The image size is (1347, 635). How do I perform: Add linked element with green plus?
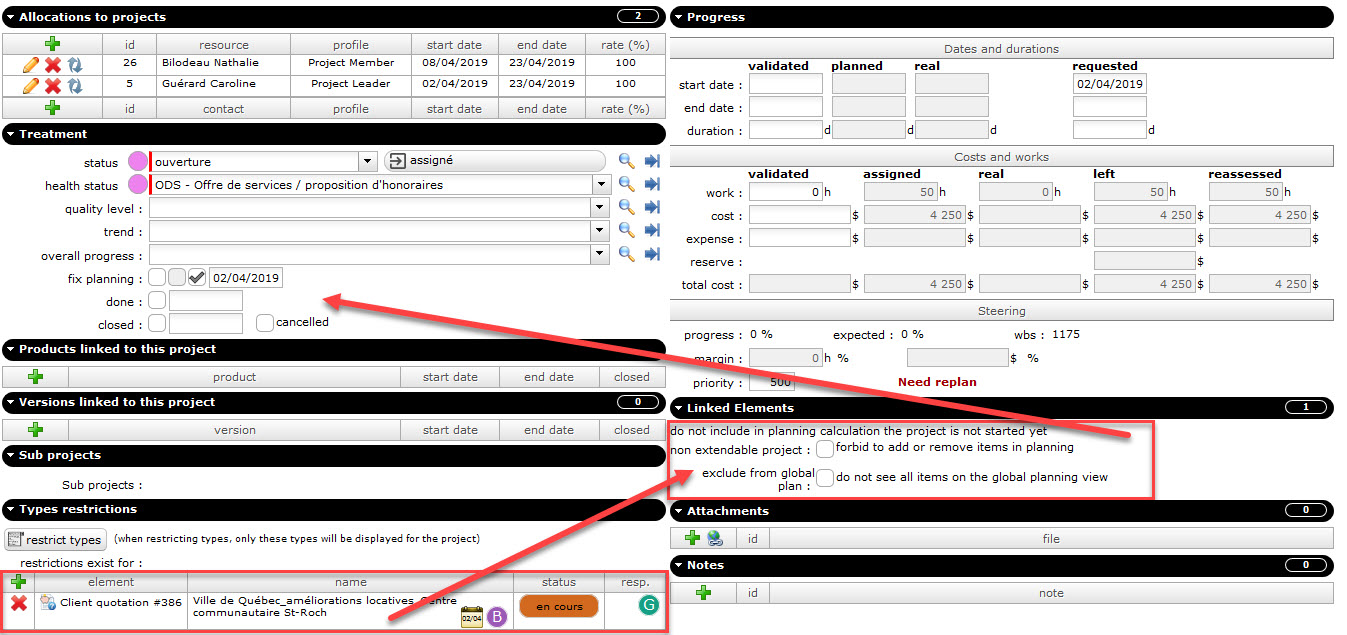(18, 581)
